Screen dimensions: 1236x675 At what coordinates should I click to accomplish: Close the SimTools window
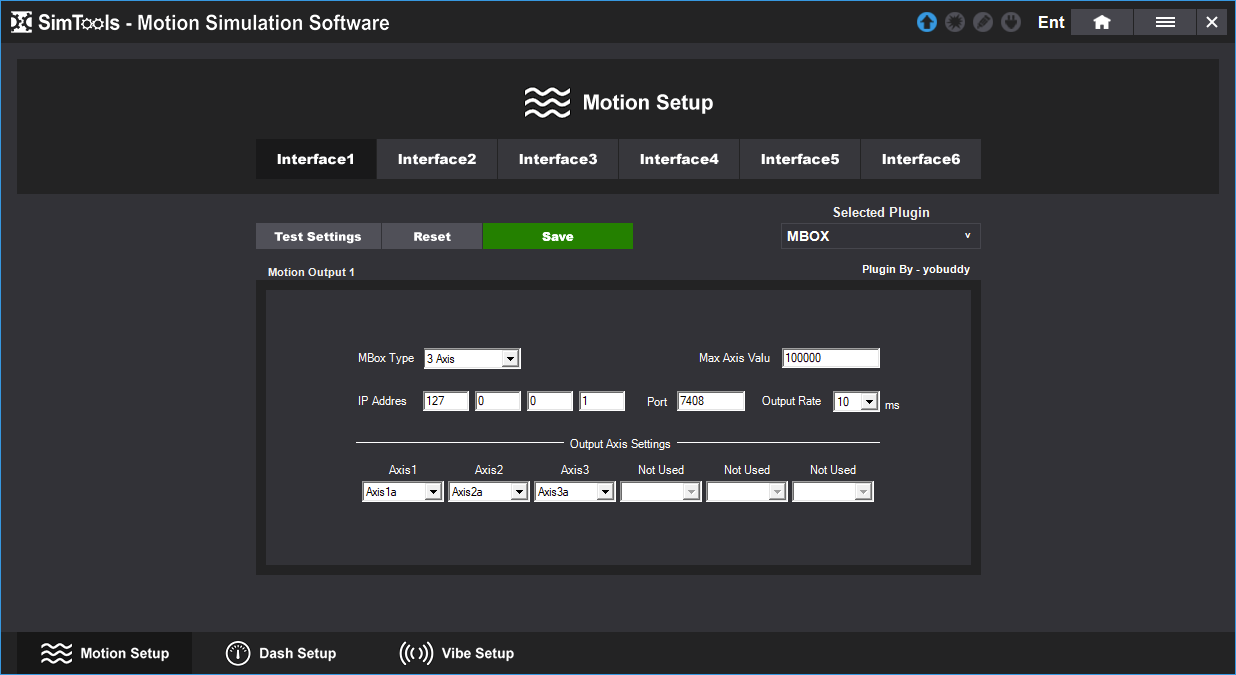1212,22
